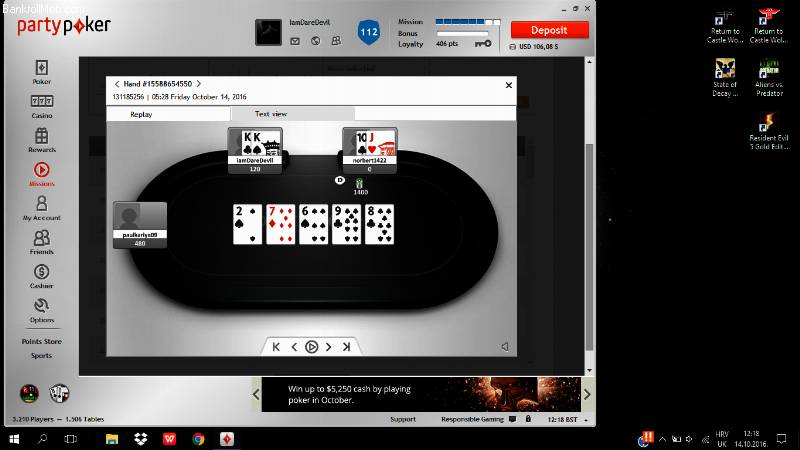Click the roulette chip icon bottom left
Screen dimensions: 800x450
29,393
